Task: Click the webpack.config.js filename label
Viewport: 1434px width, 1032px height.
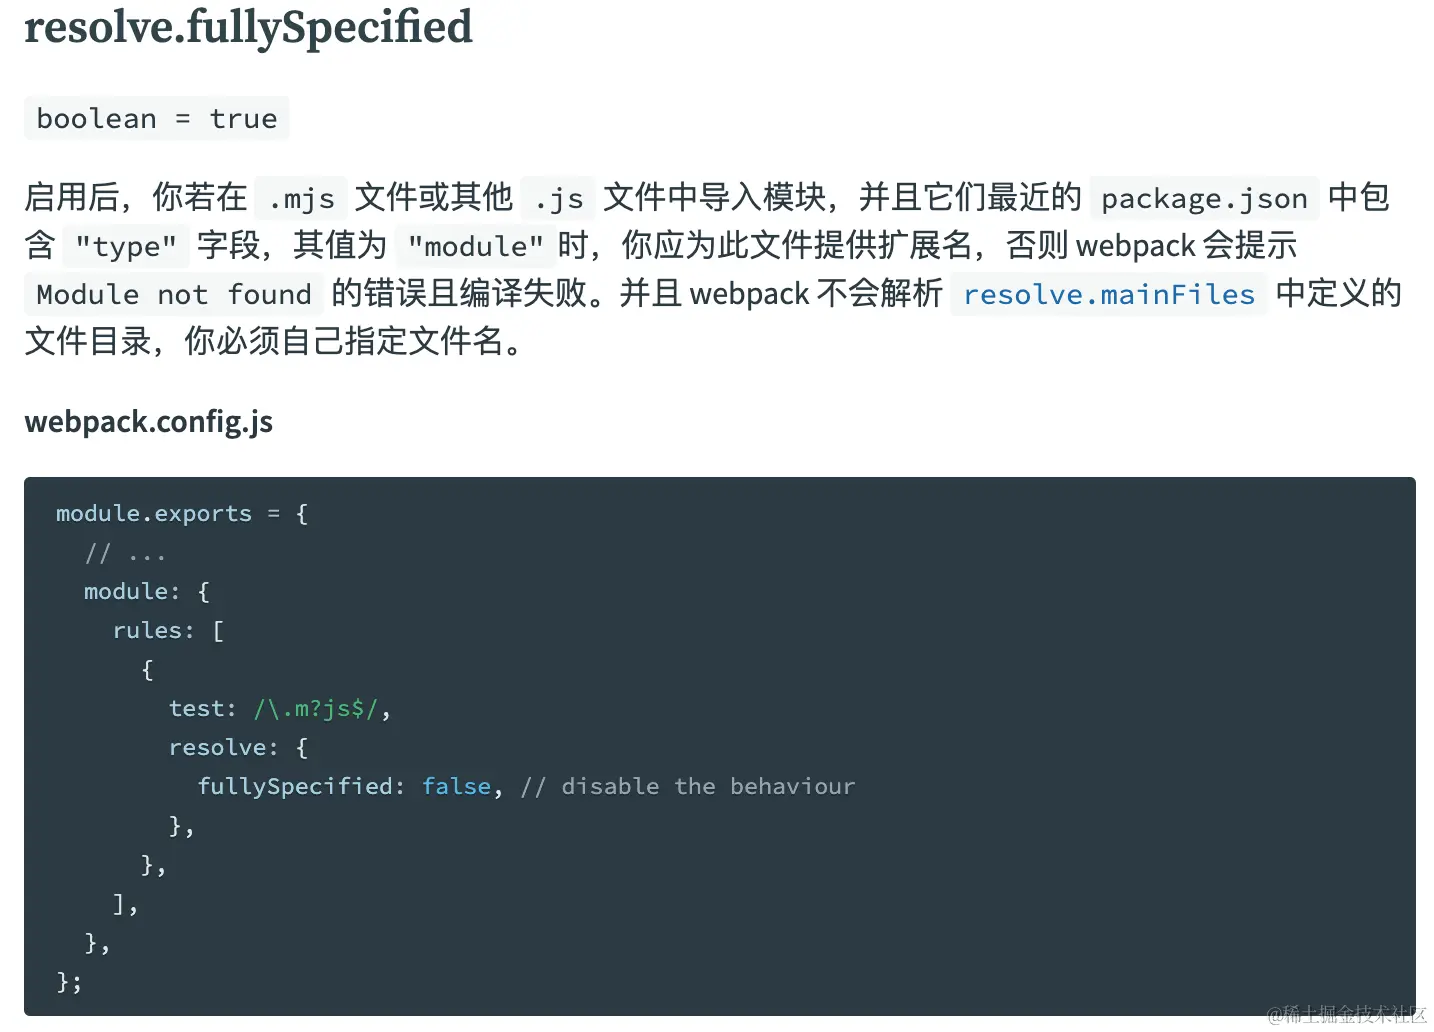Action: [x=149, y=422]
